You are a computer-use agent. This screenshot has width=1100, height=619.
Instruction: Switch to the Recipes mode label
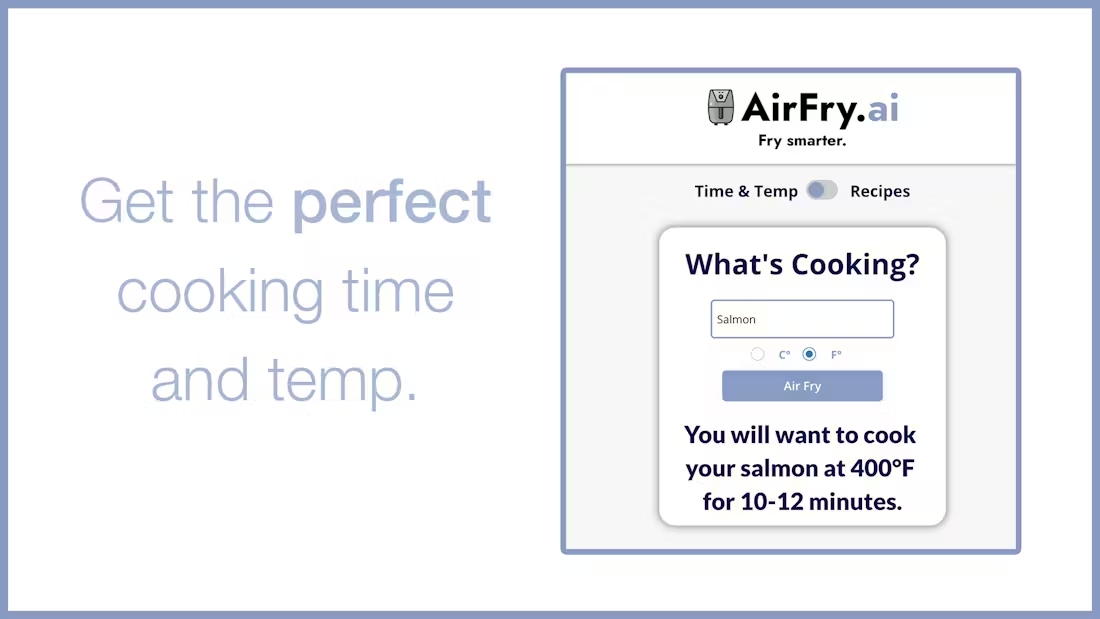pyautogui.click(x=880, y=191)
